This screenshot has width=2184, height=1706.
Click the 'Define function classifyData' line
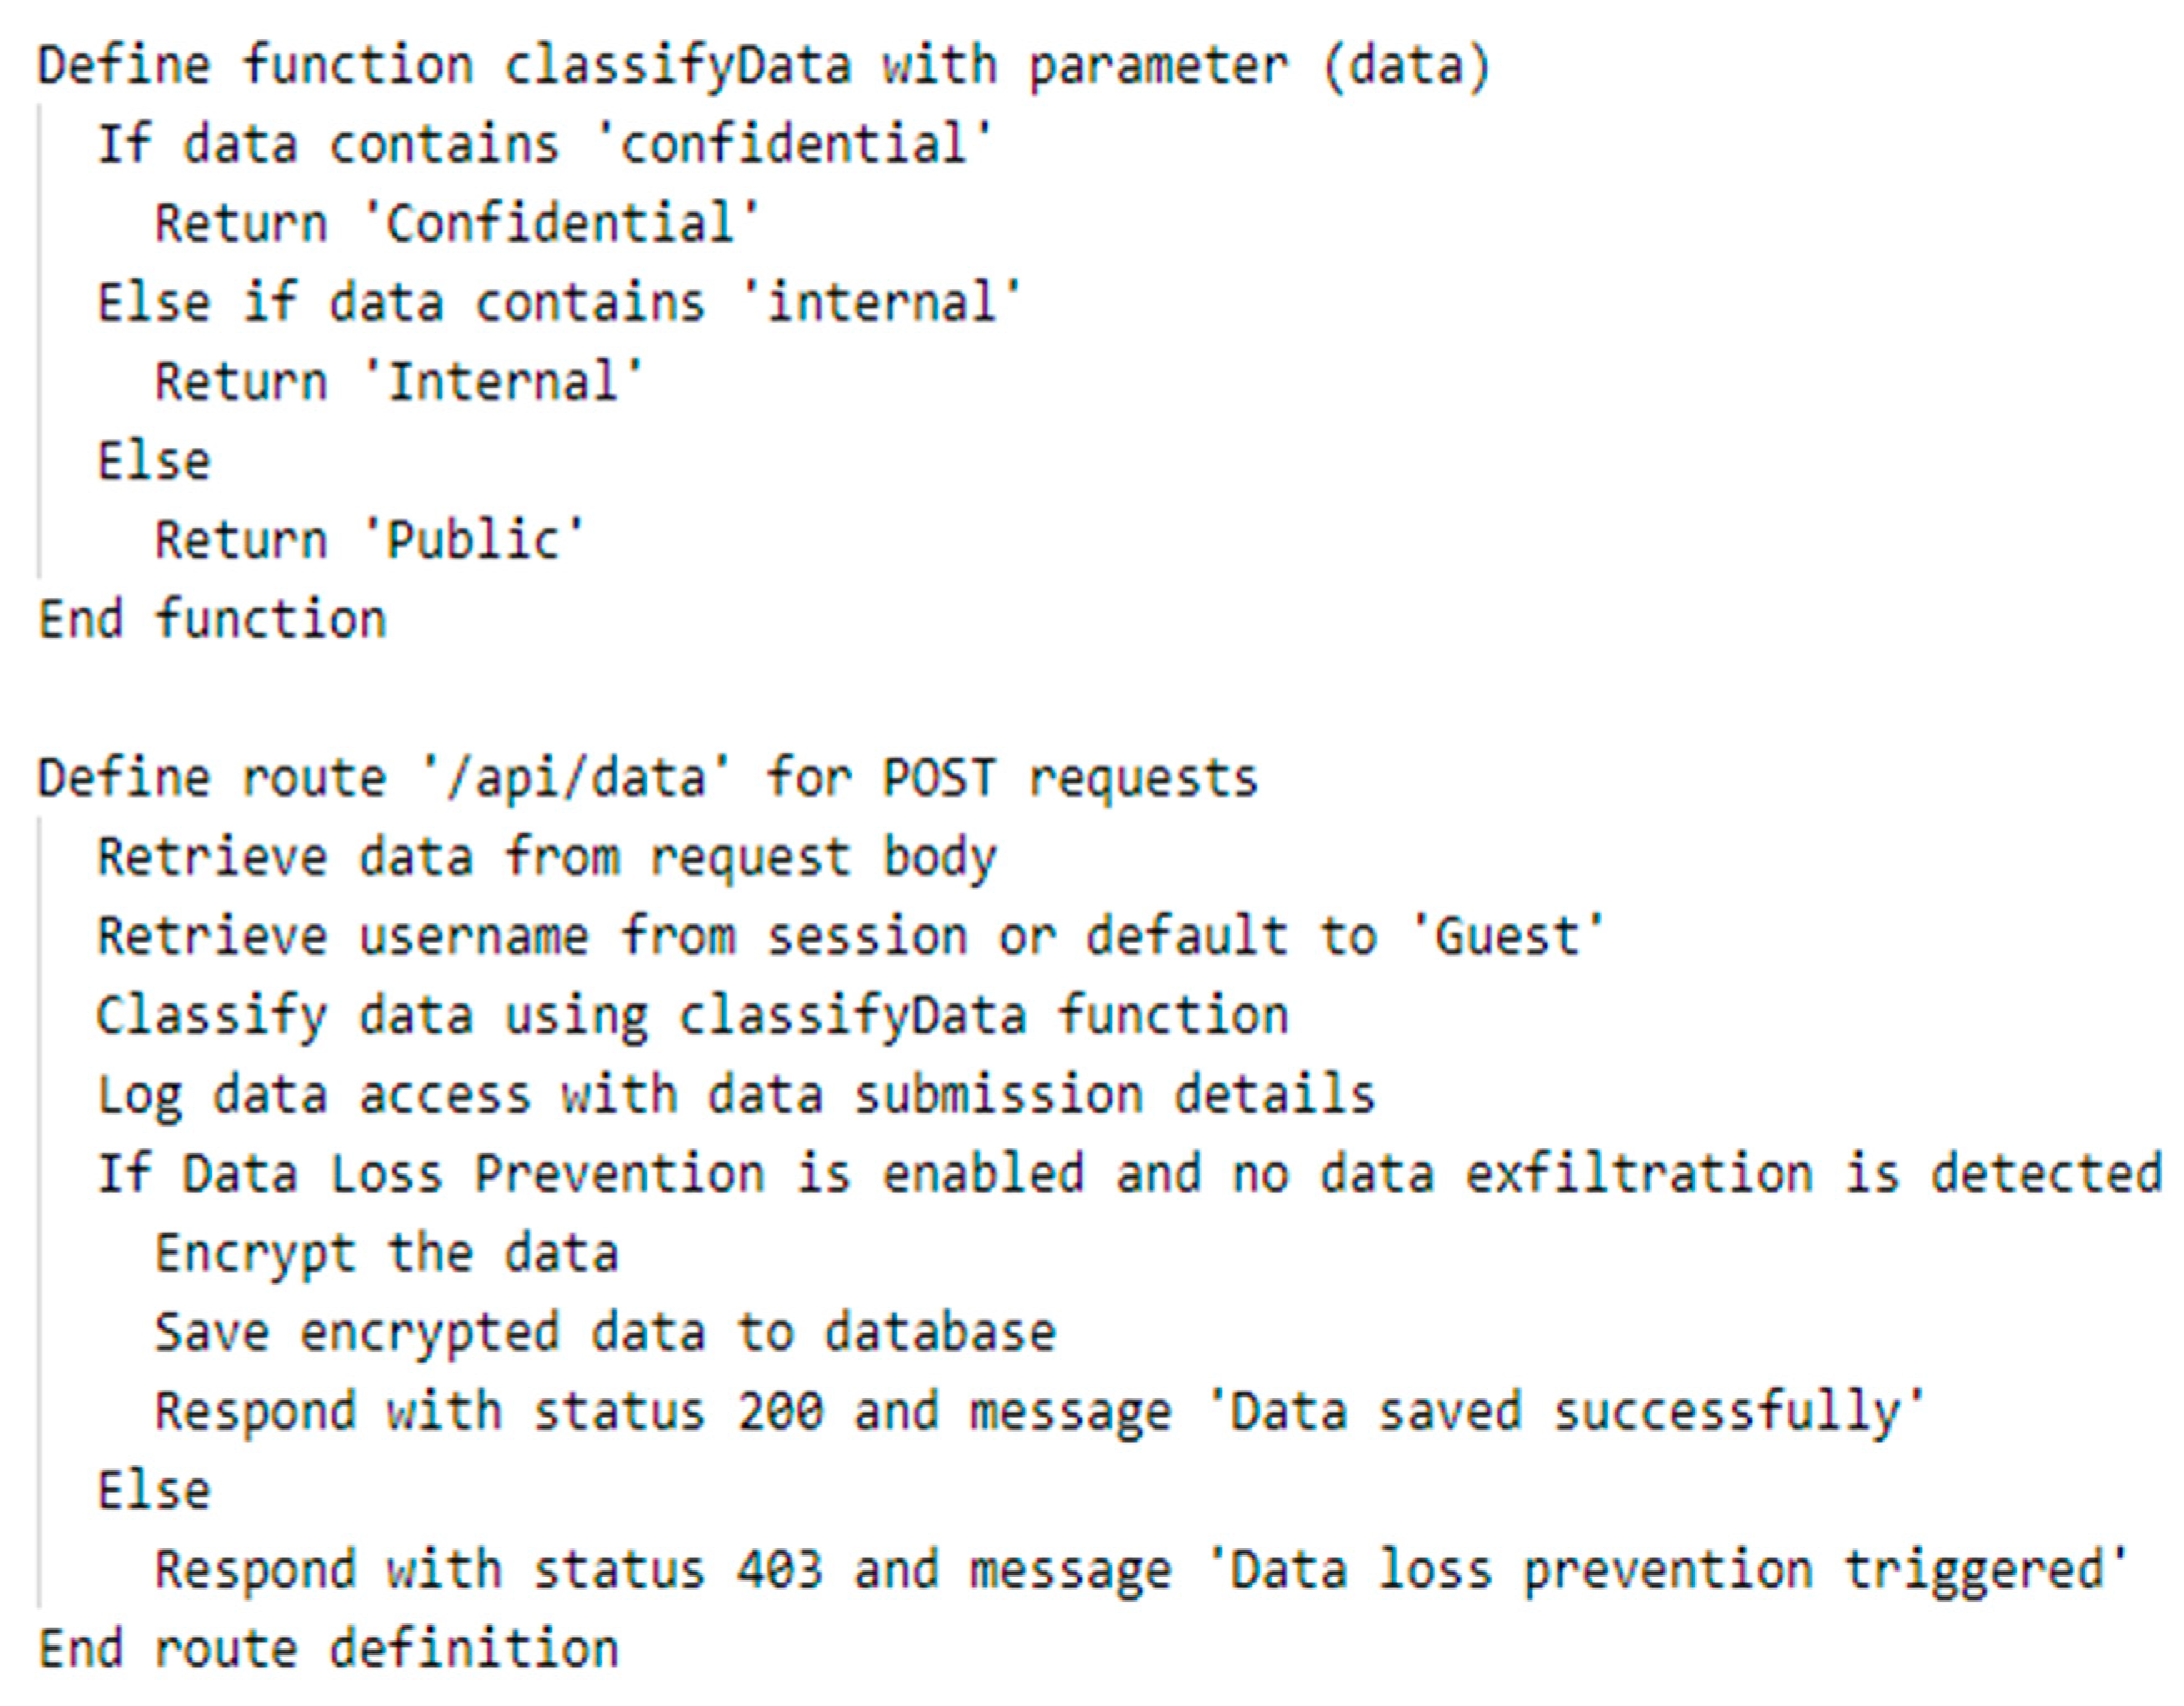pos(764,66)
